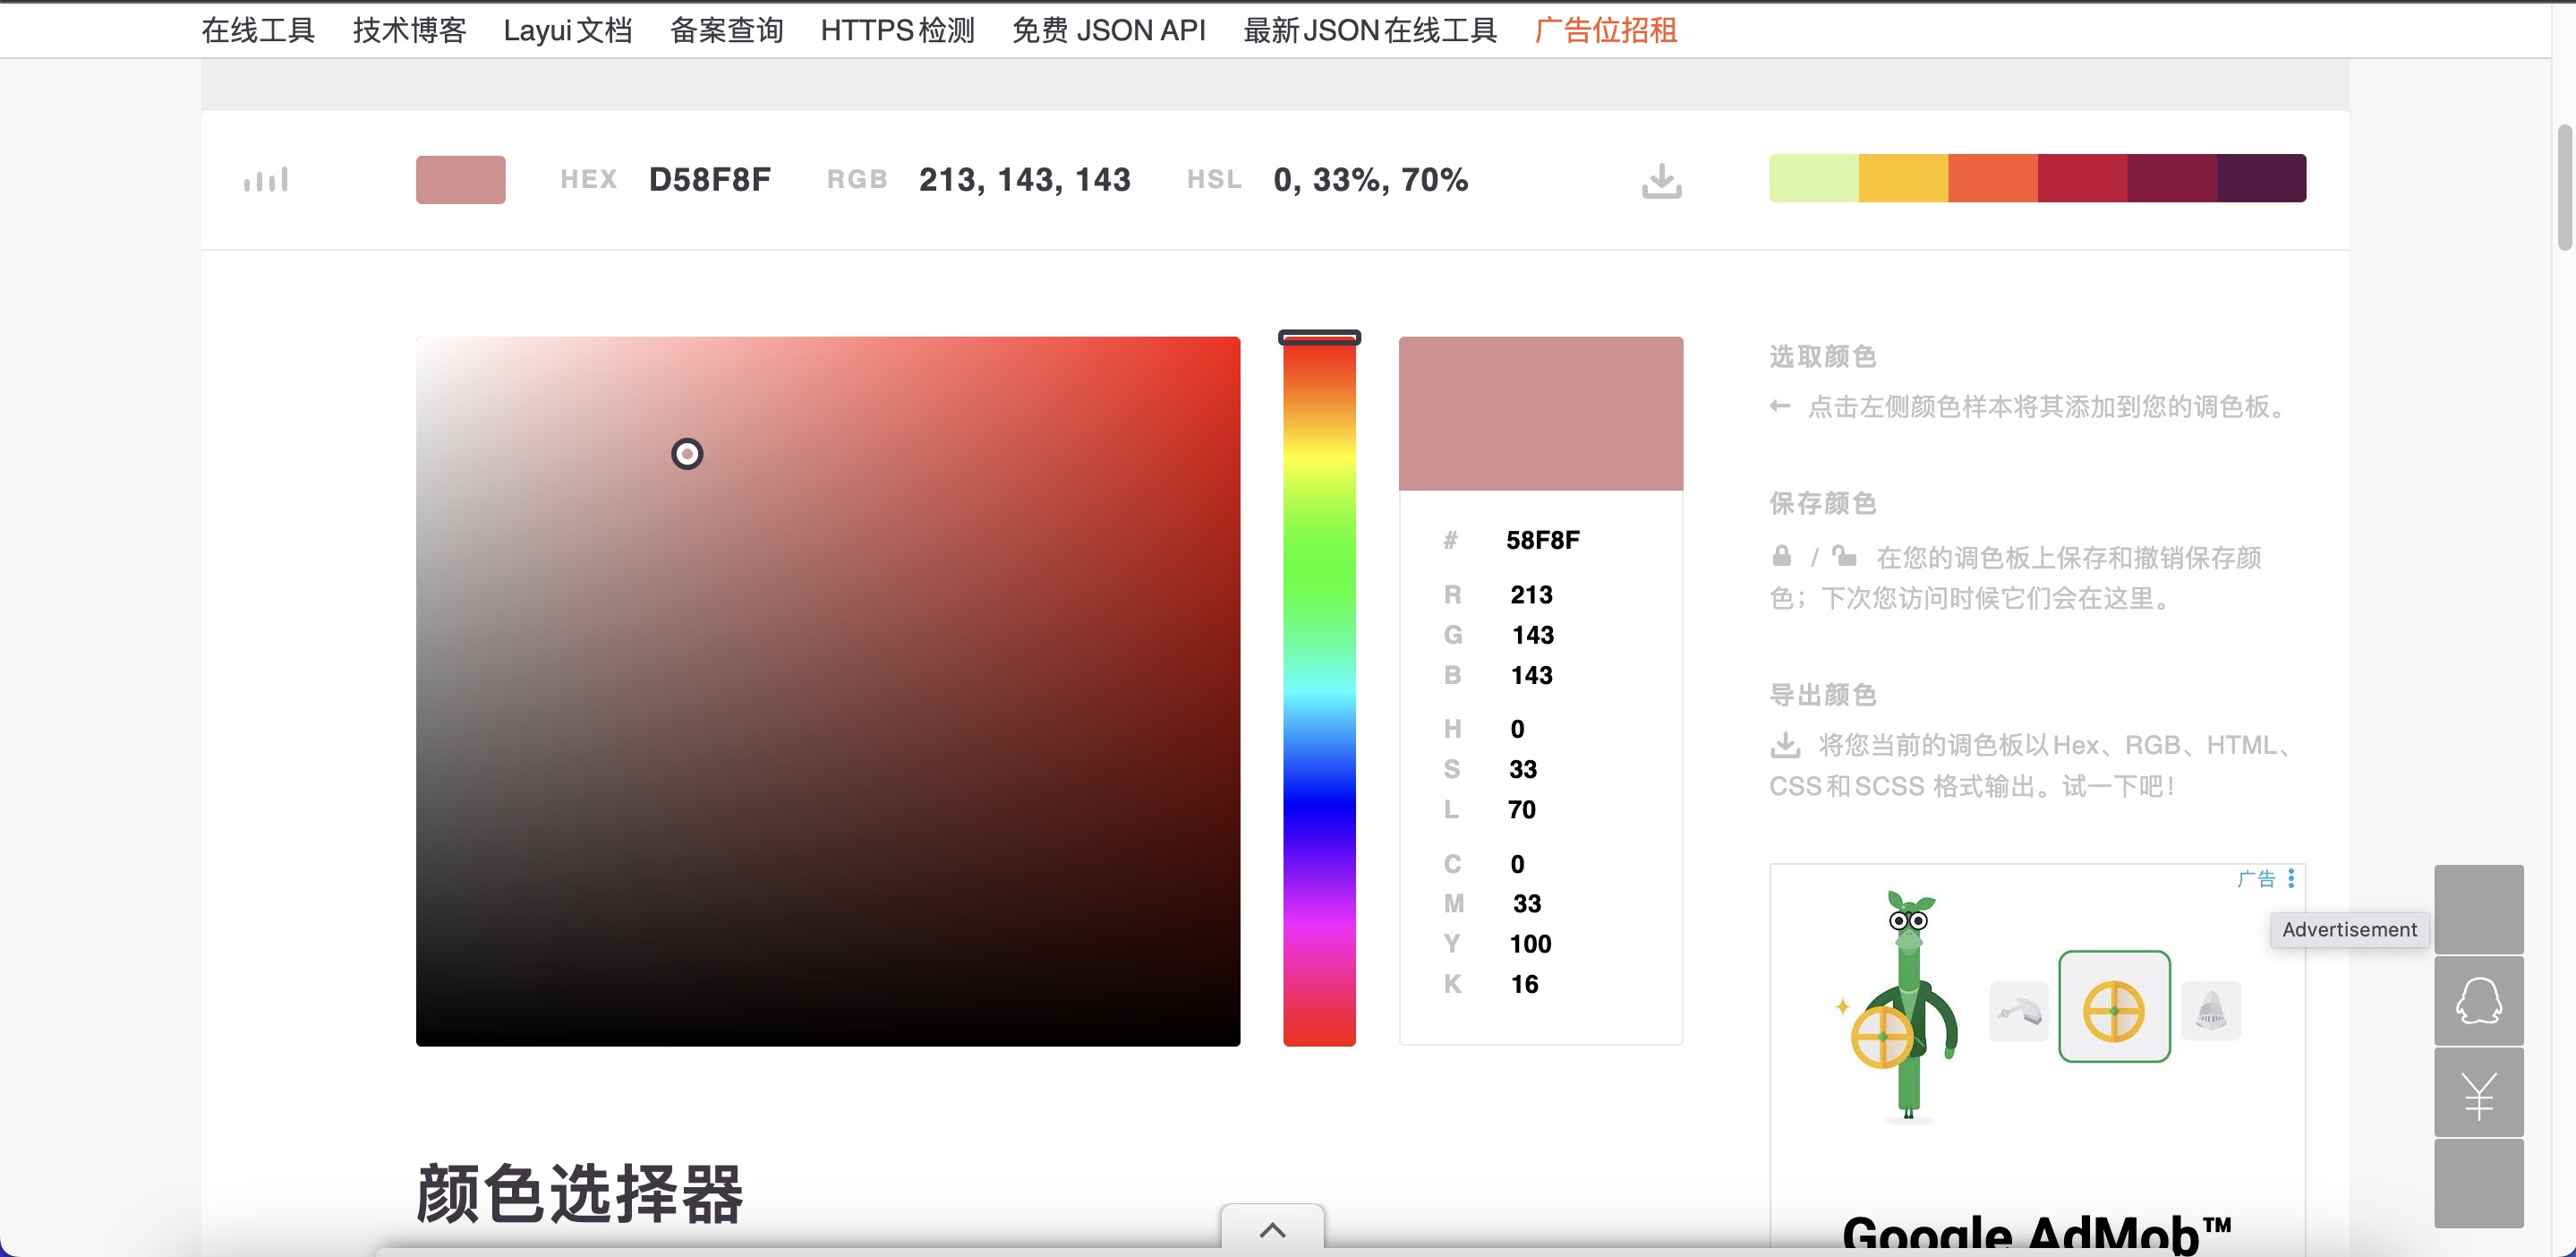Click the lock icon under 保存颜色

pyautogui.click(x=1781, y=556)
